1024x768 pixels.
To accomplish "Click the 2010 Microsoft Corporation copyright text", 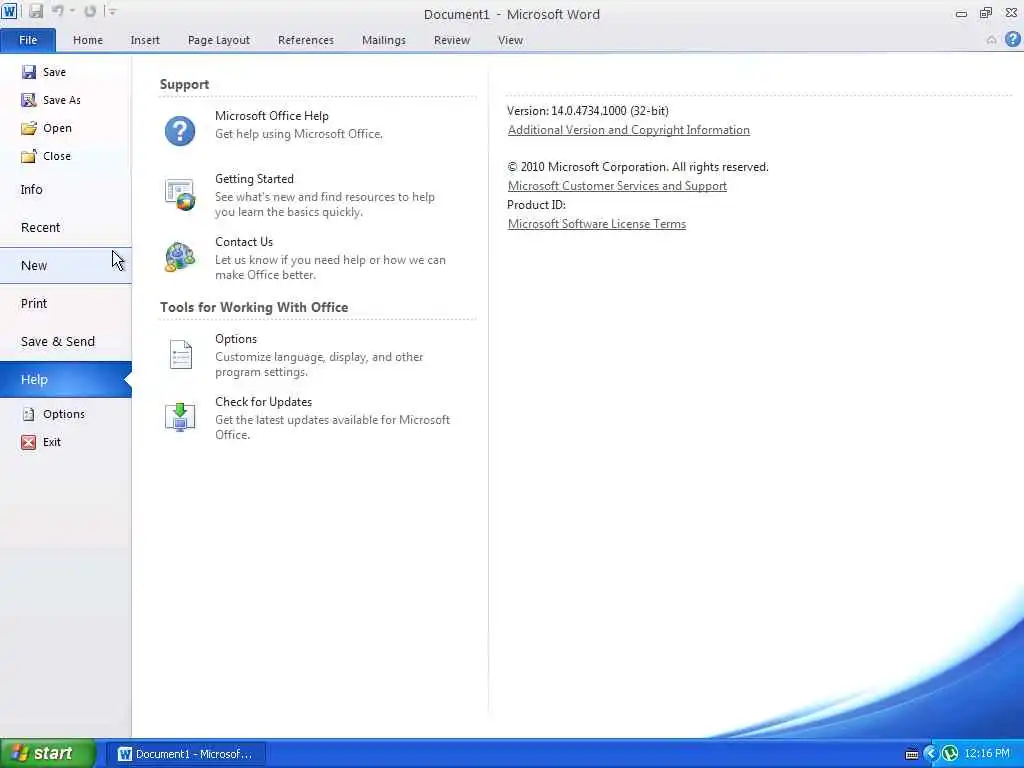I will tap(638, 167).
